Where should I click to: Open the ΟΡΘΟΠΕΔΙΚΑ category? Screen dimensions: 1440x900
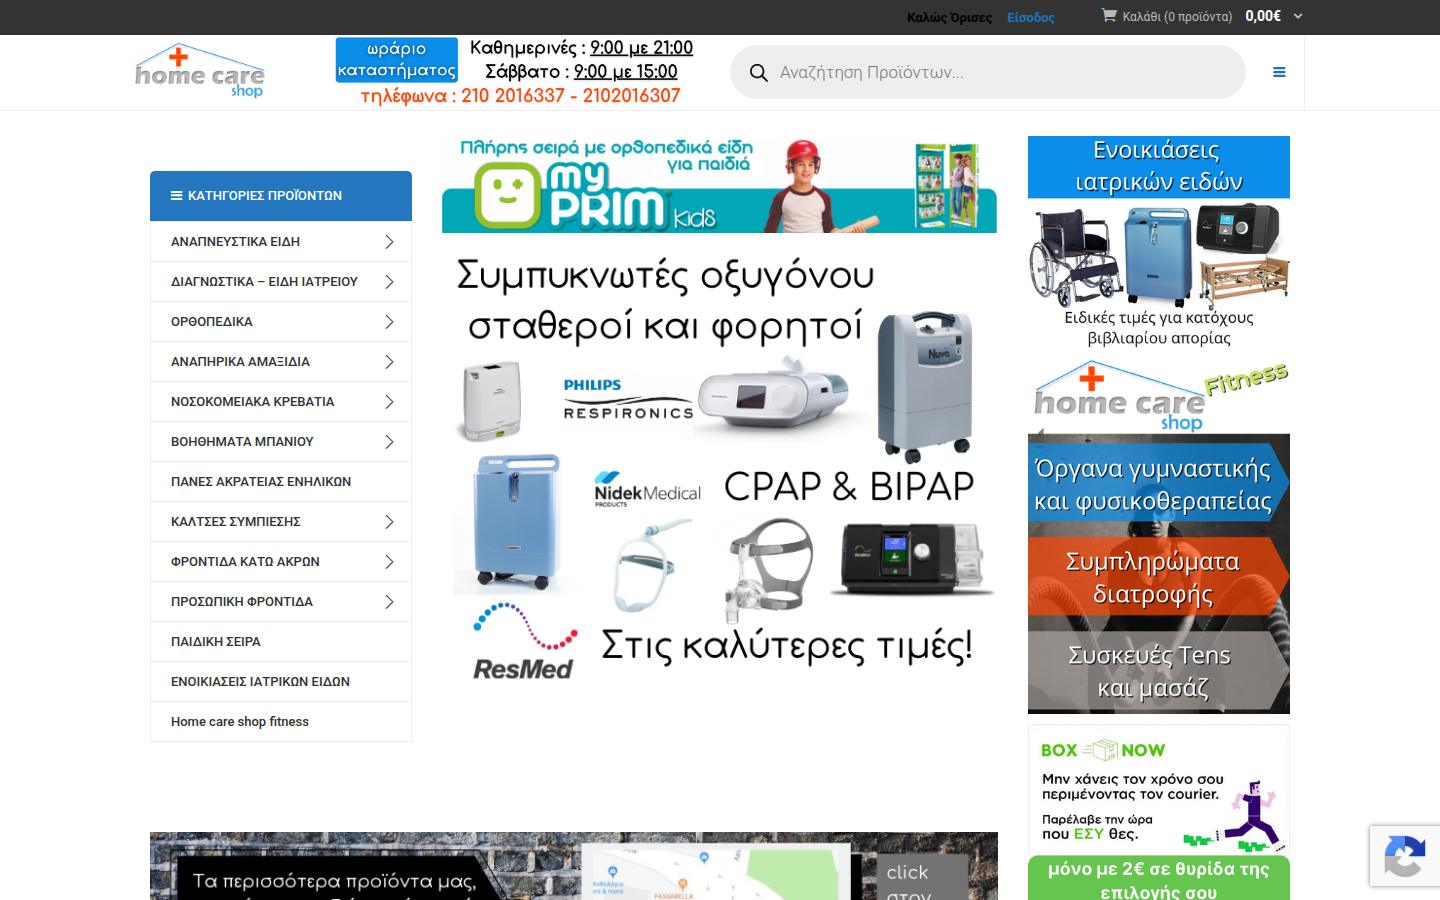pyautogui.click(x=212, y=322)
